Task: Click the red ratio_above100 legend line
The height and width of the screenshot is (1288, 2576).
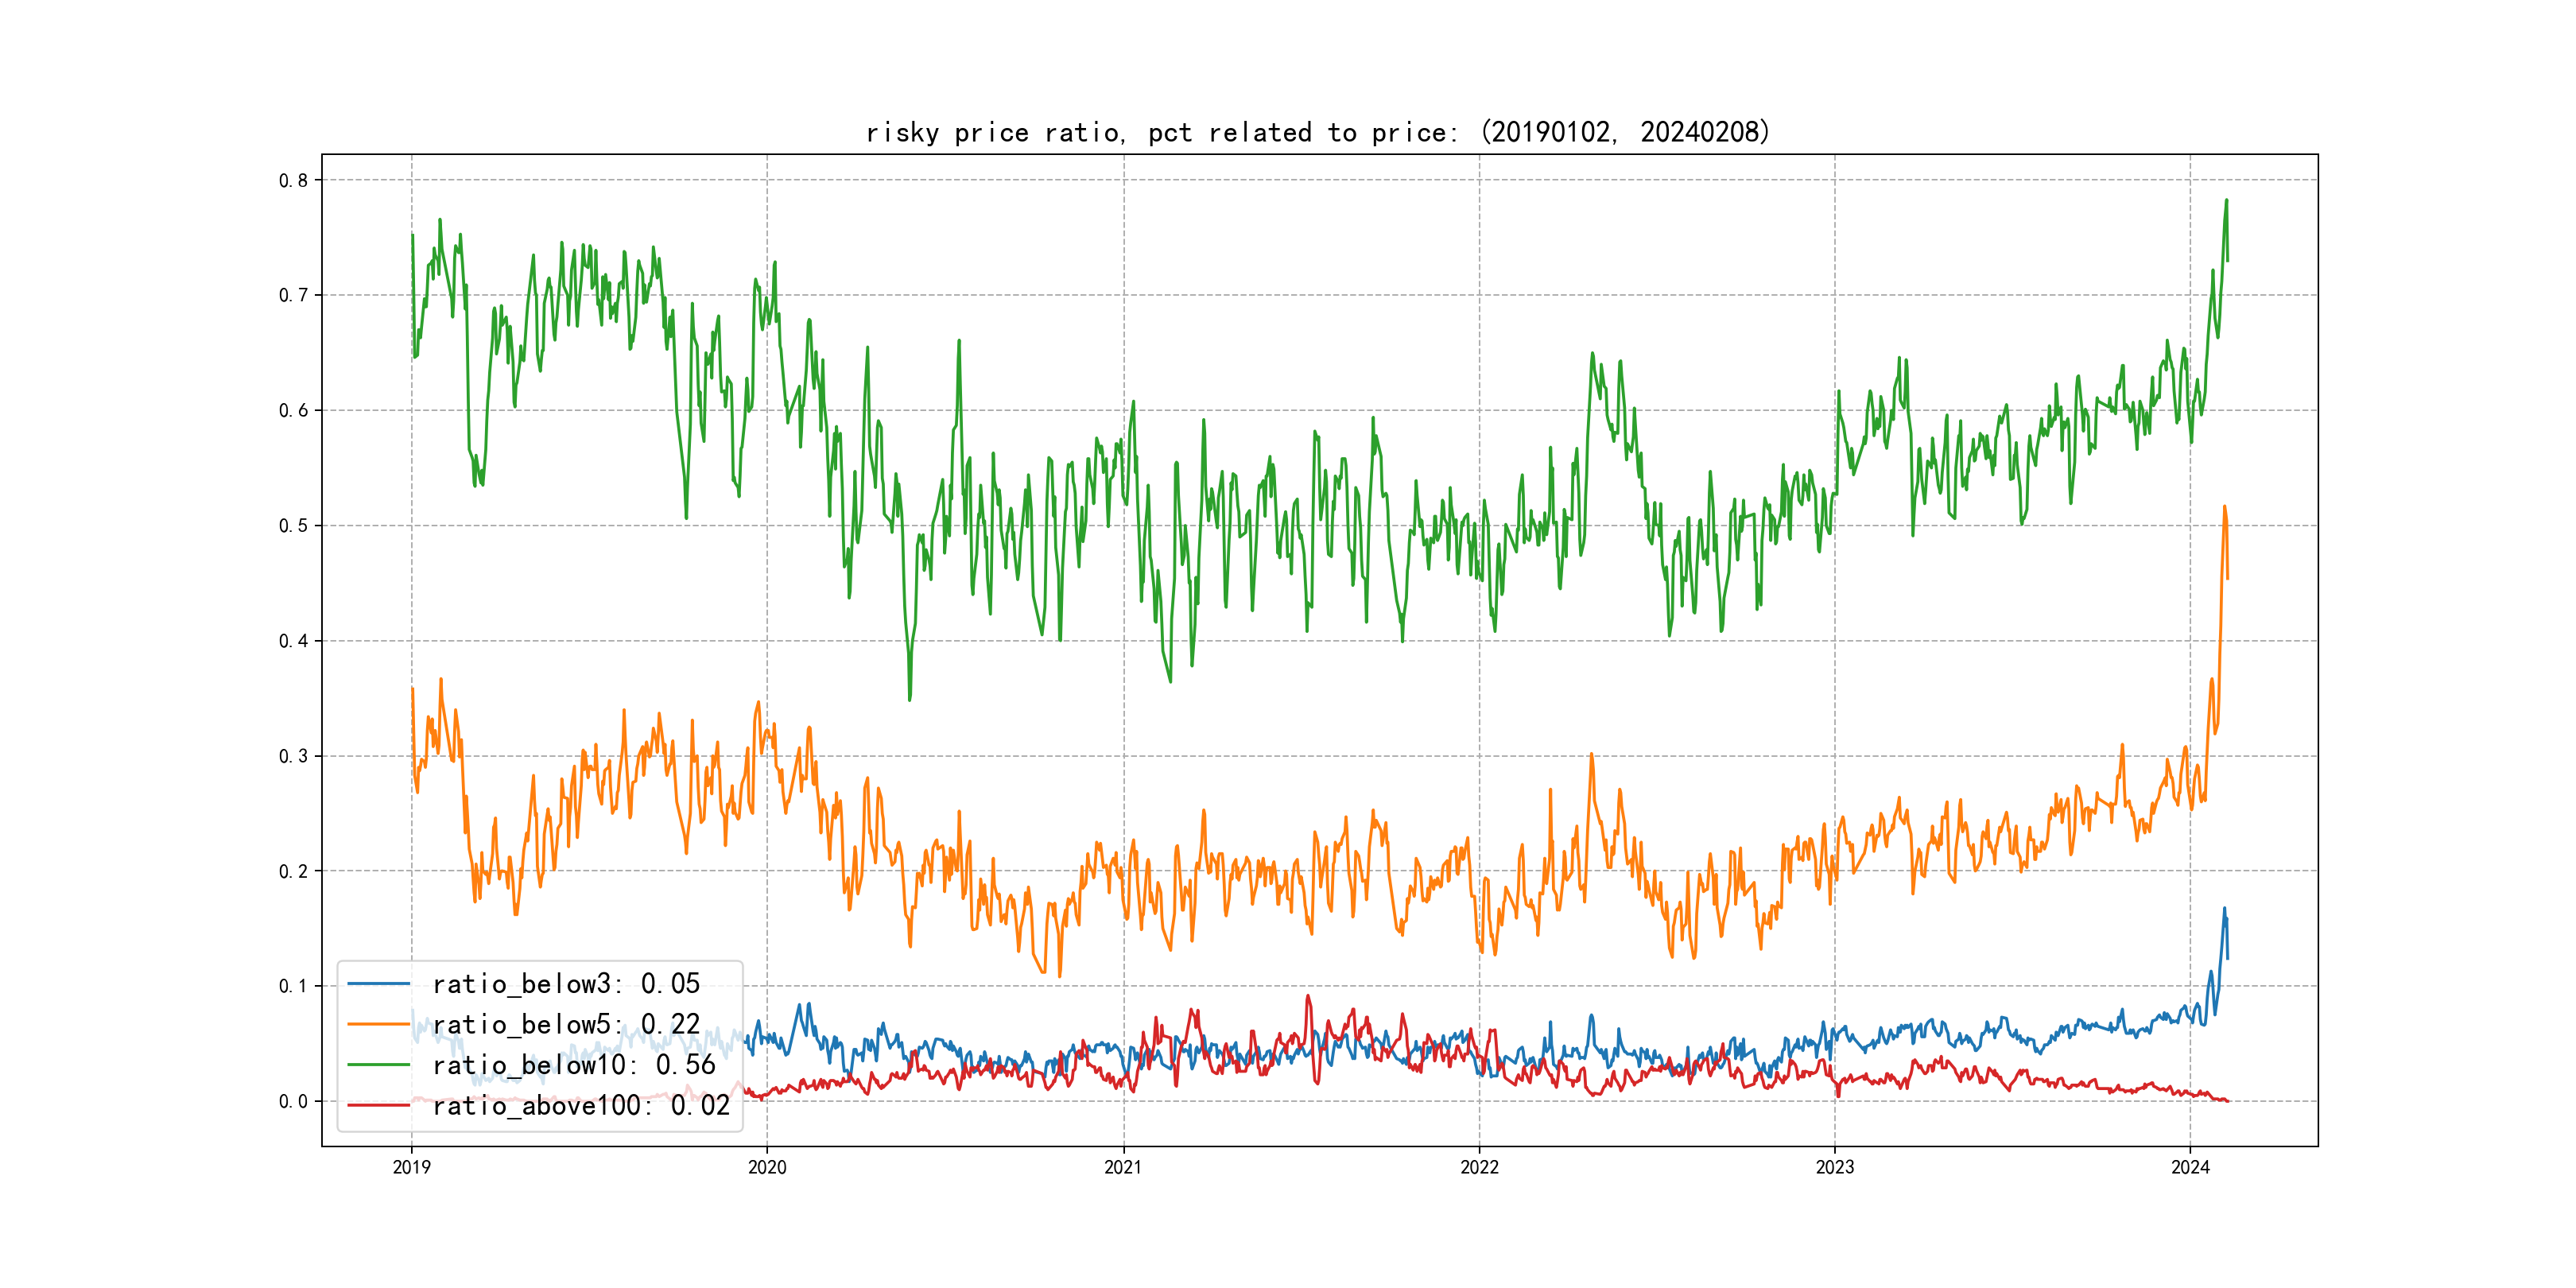Action: [378, 1105]
